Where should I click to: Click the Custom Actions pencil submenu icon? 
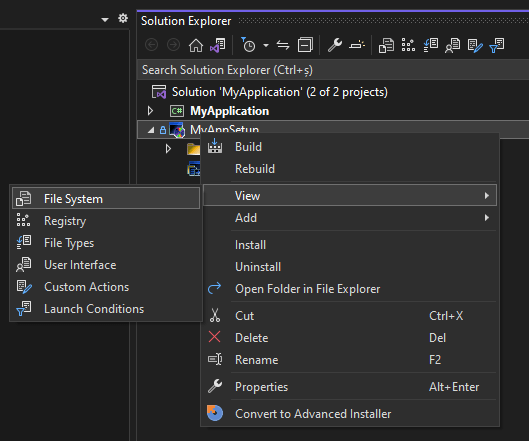[24, 286]
